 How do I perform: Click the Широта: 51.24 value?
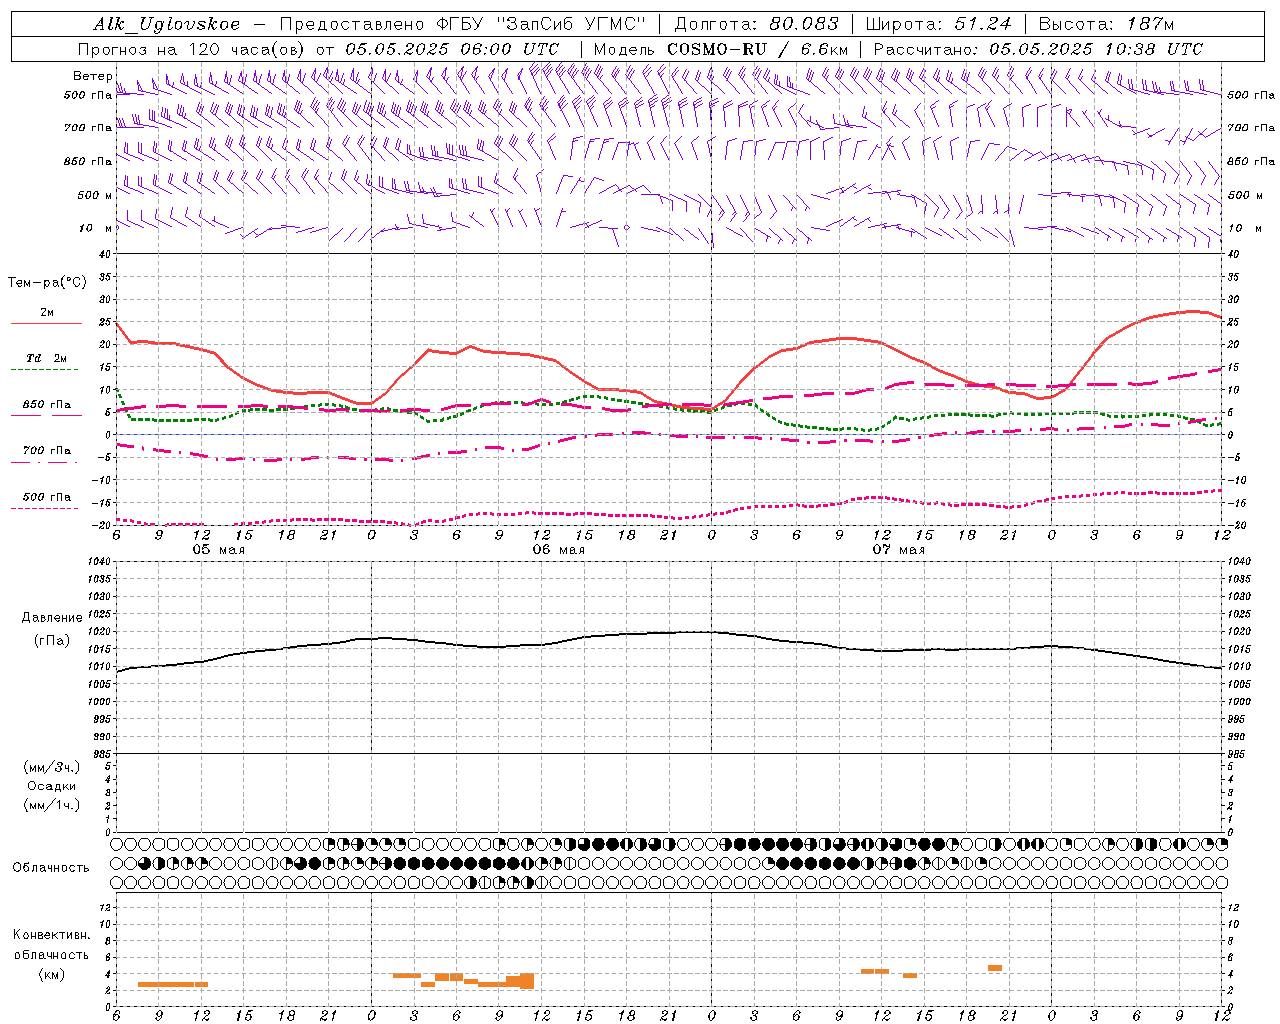pos(938,24)
